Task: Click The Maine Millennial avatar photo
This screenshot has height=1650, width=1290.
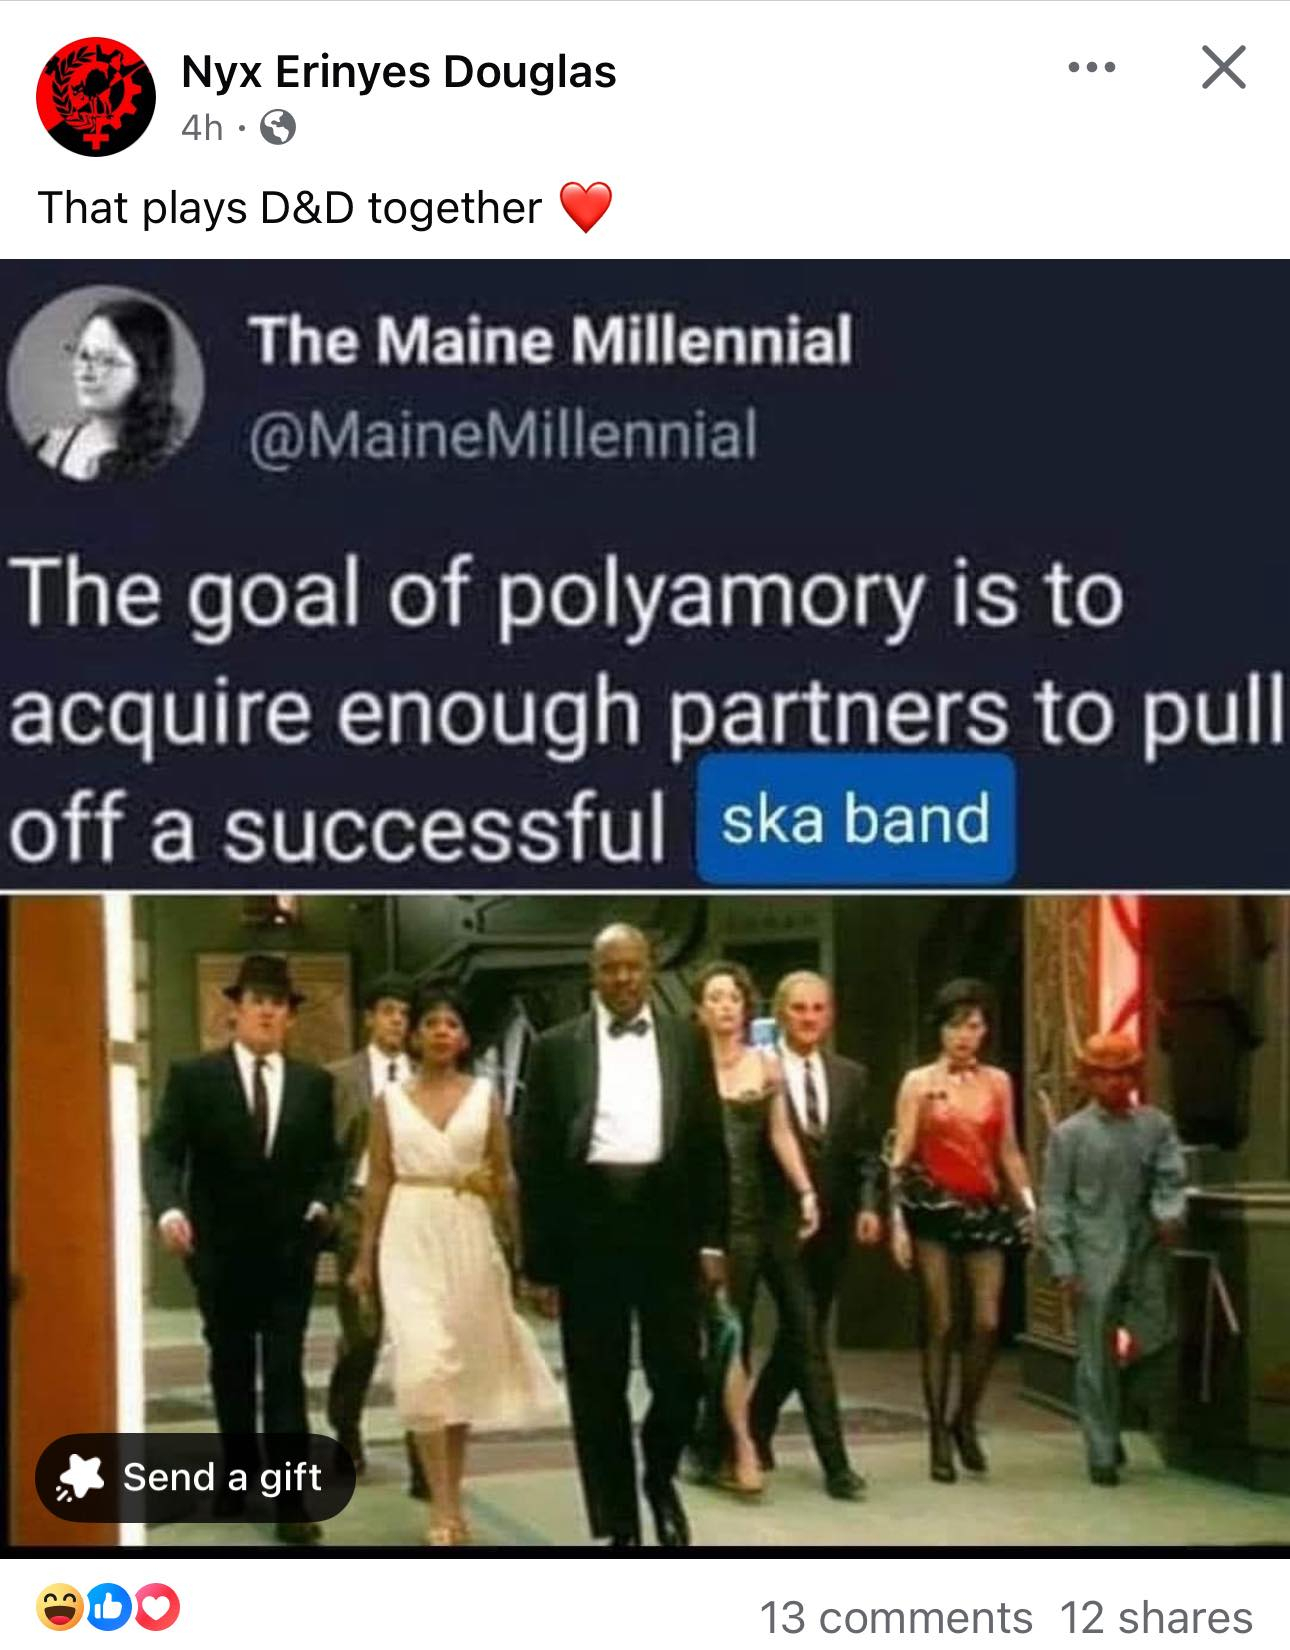Action: pos(106,383)
